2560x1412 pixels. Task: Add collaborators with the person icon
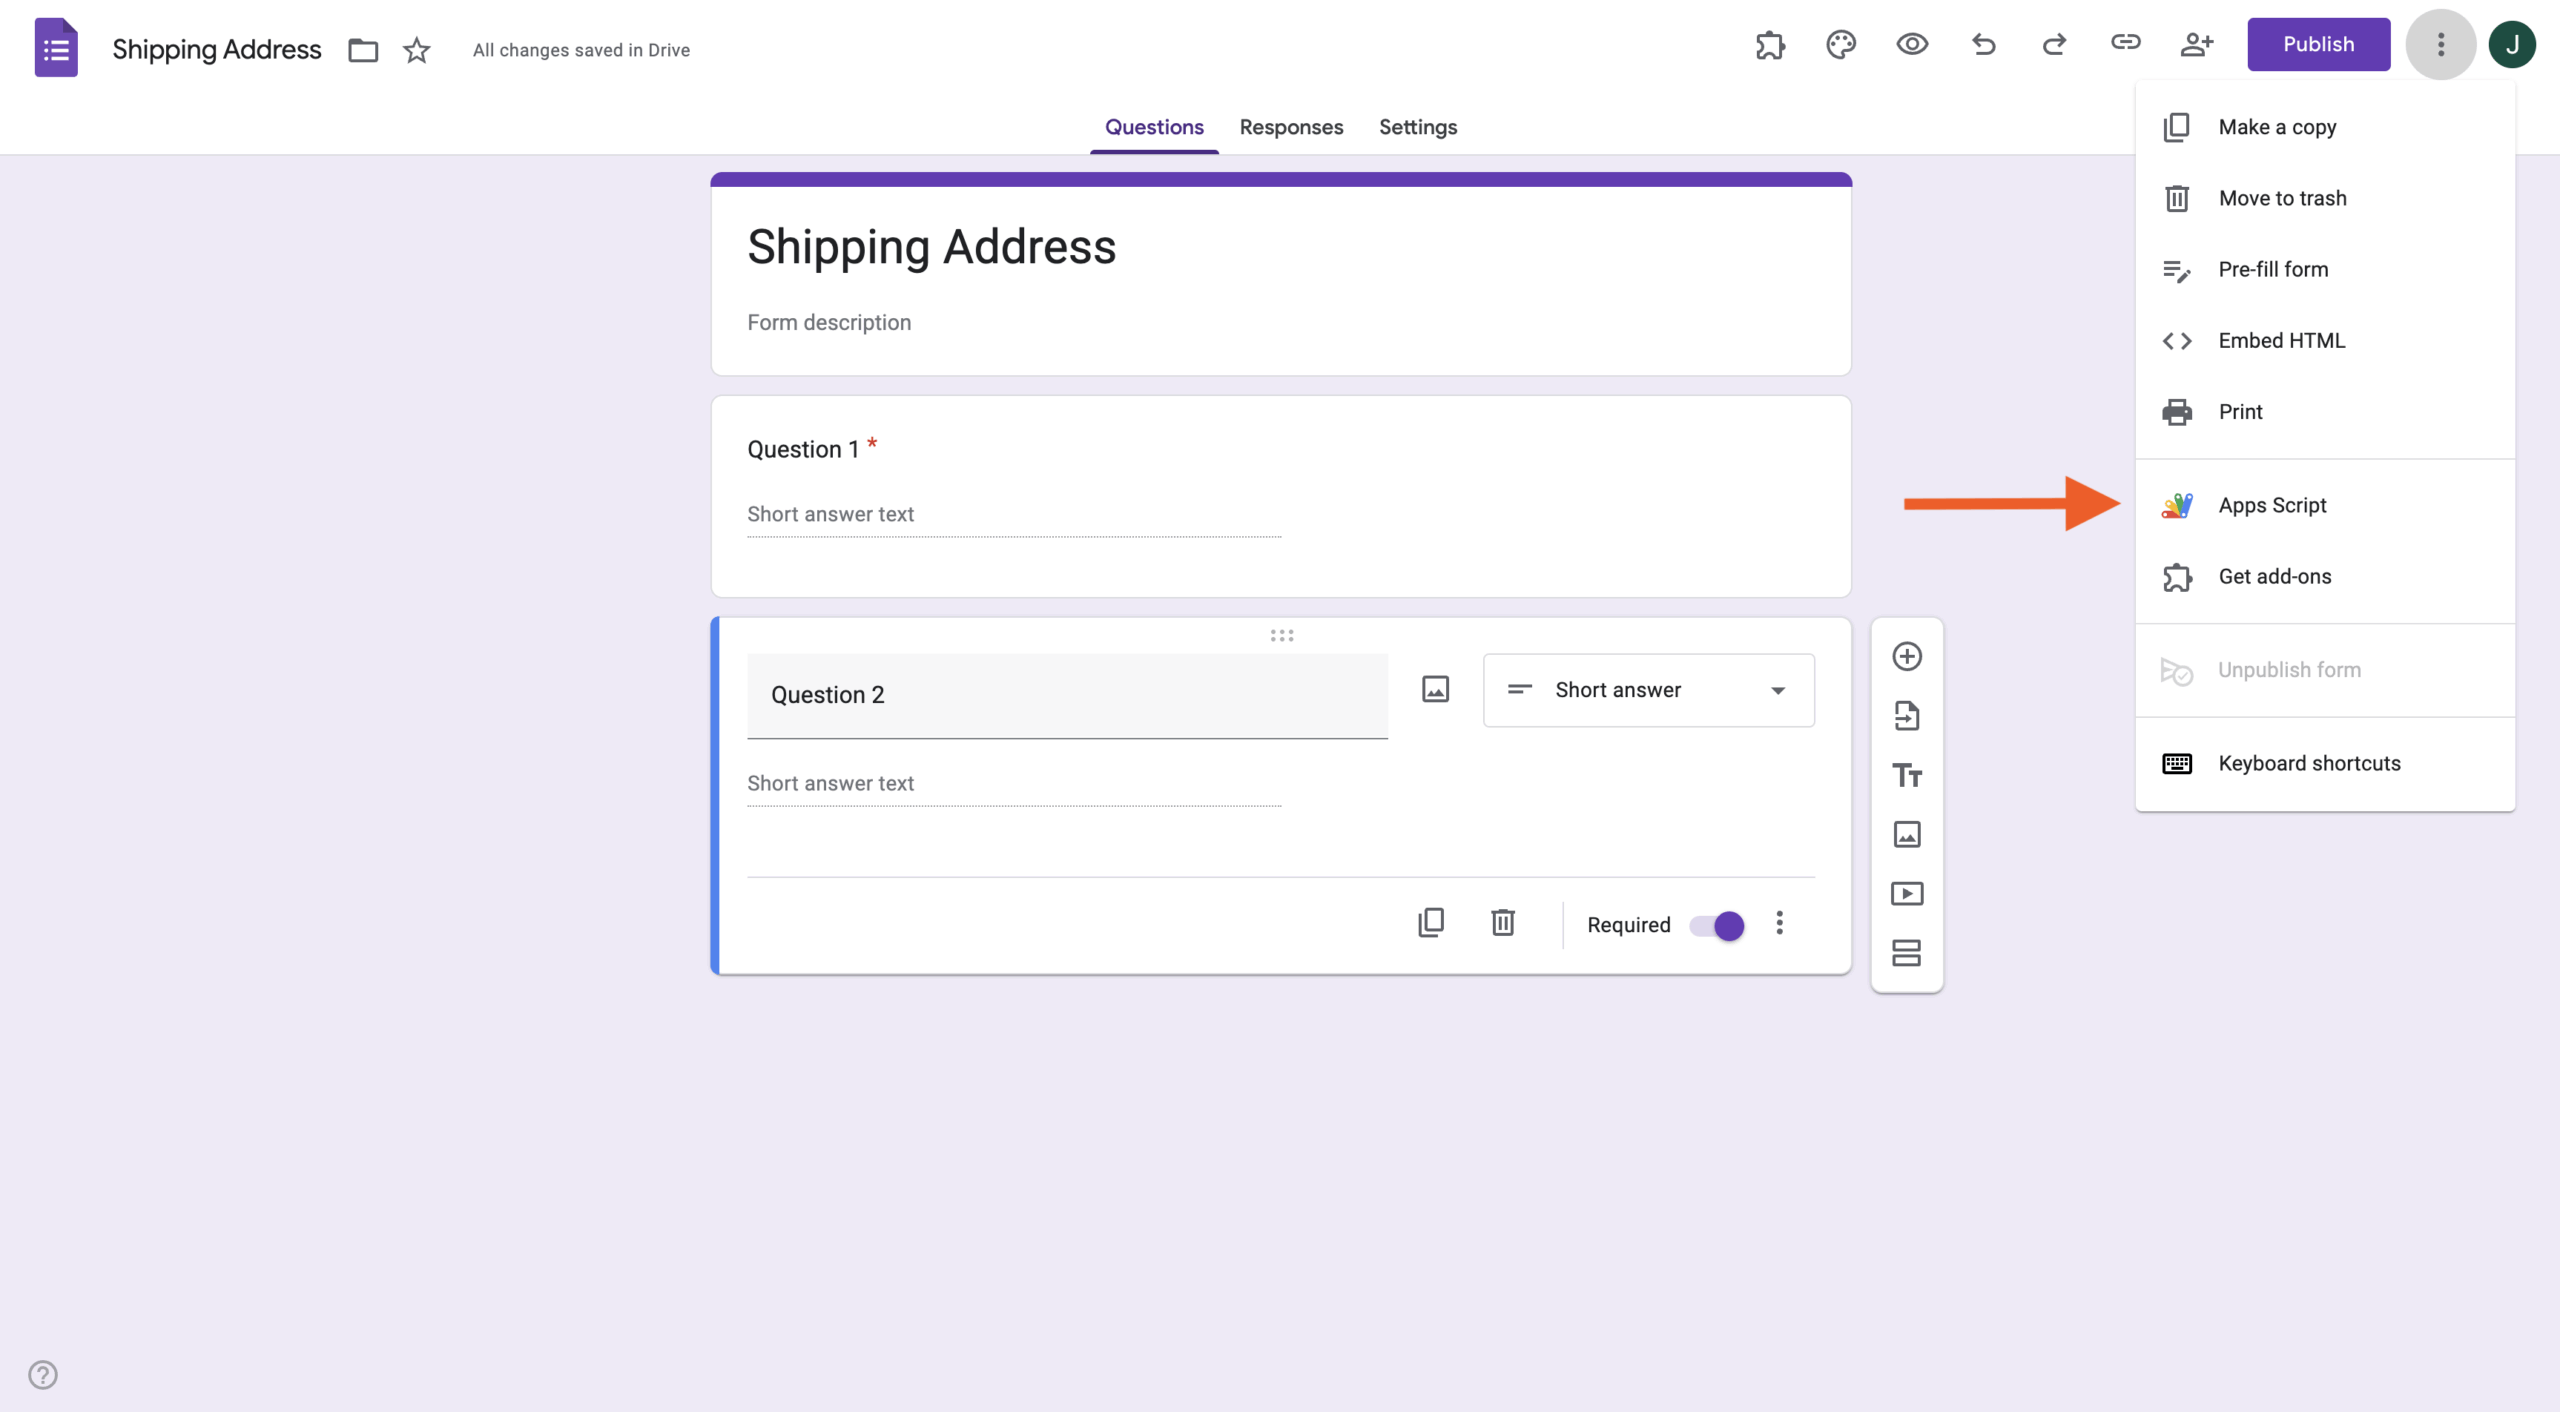[2197, 44]
